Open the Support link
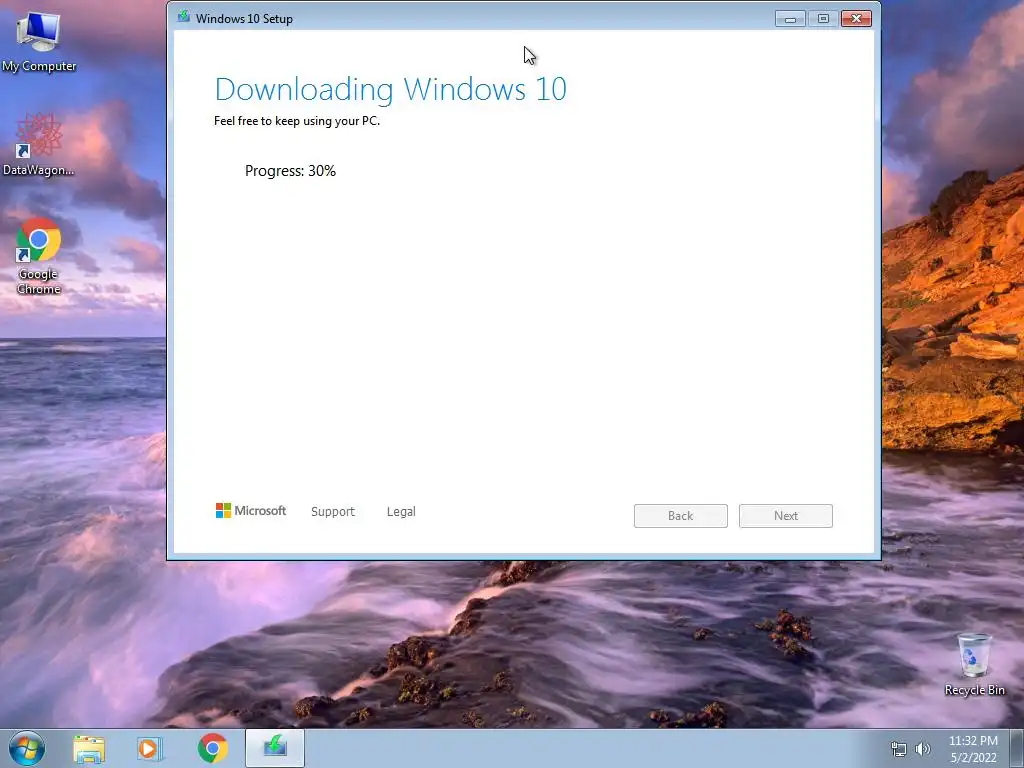The image size is (1024, 768). click(x=332, y=511)
